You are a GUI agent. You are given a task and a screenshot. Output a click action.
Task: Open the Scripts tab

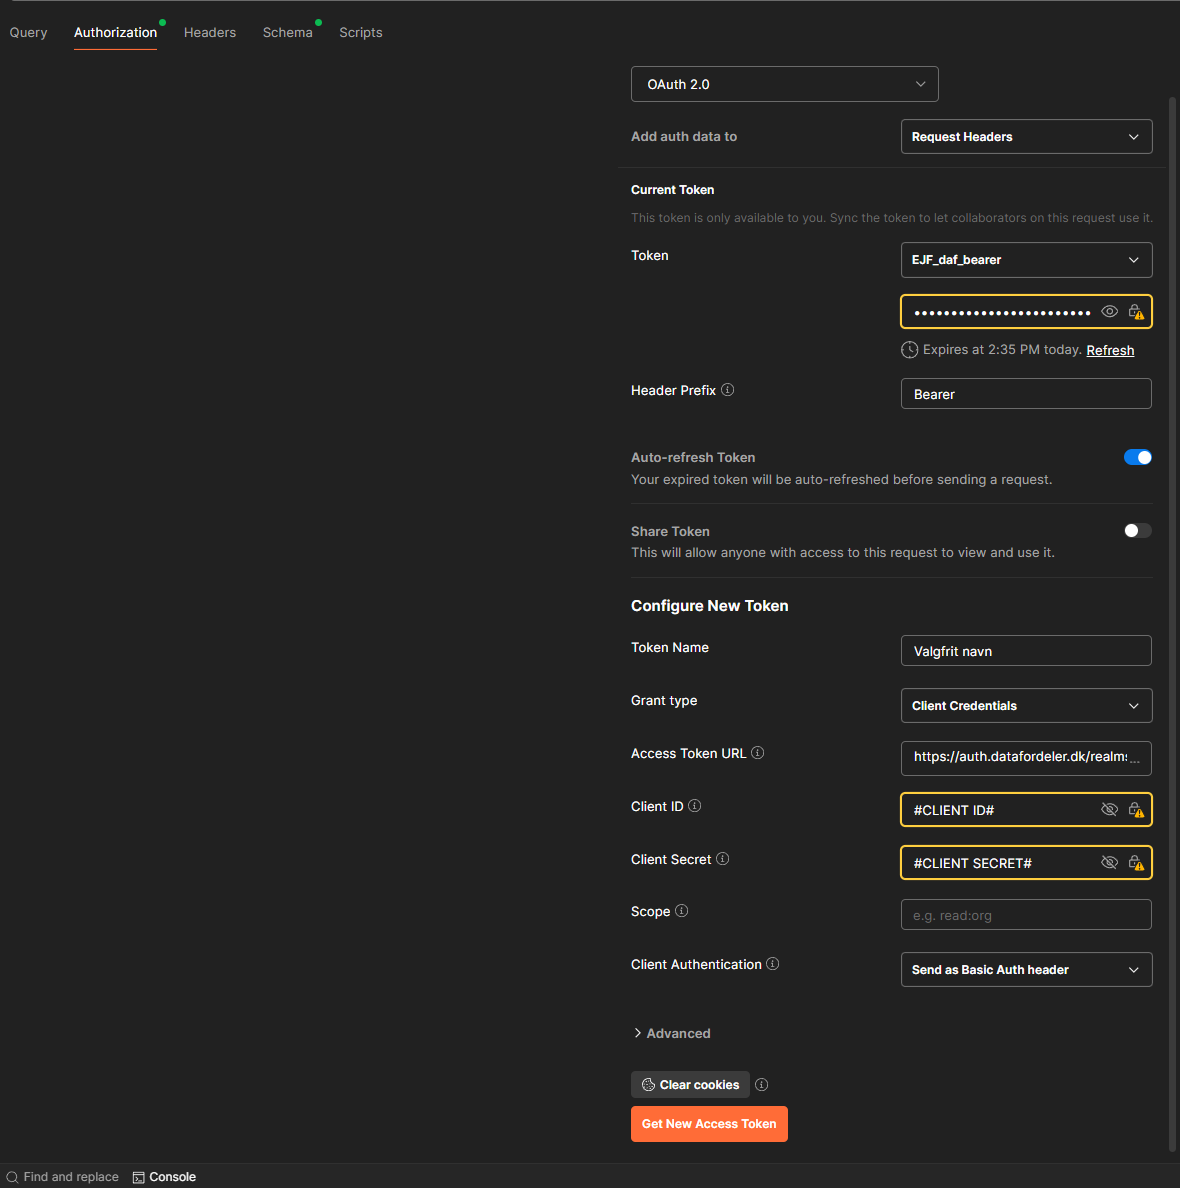click(x=361, y=32)
